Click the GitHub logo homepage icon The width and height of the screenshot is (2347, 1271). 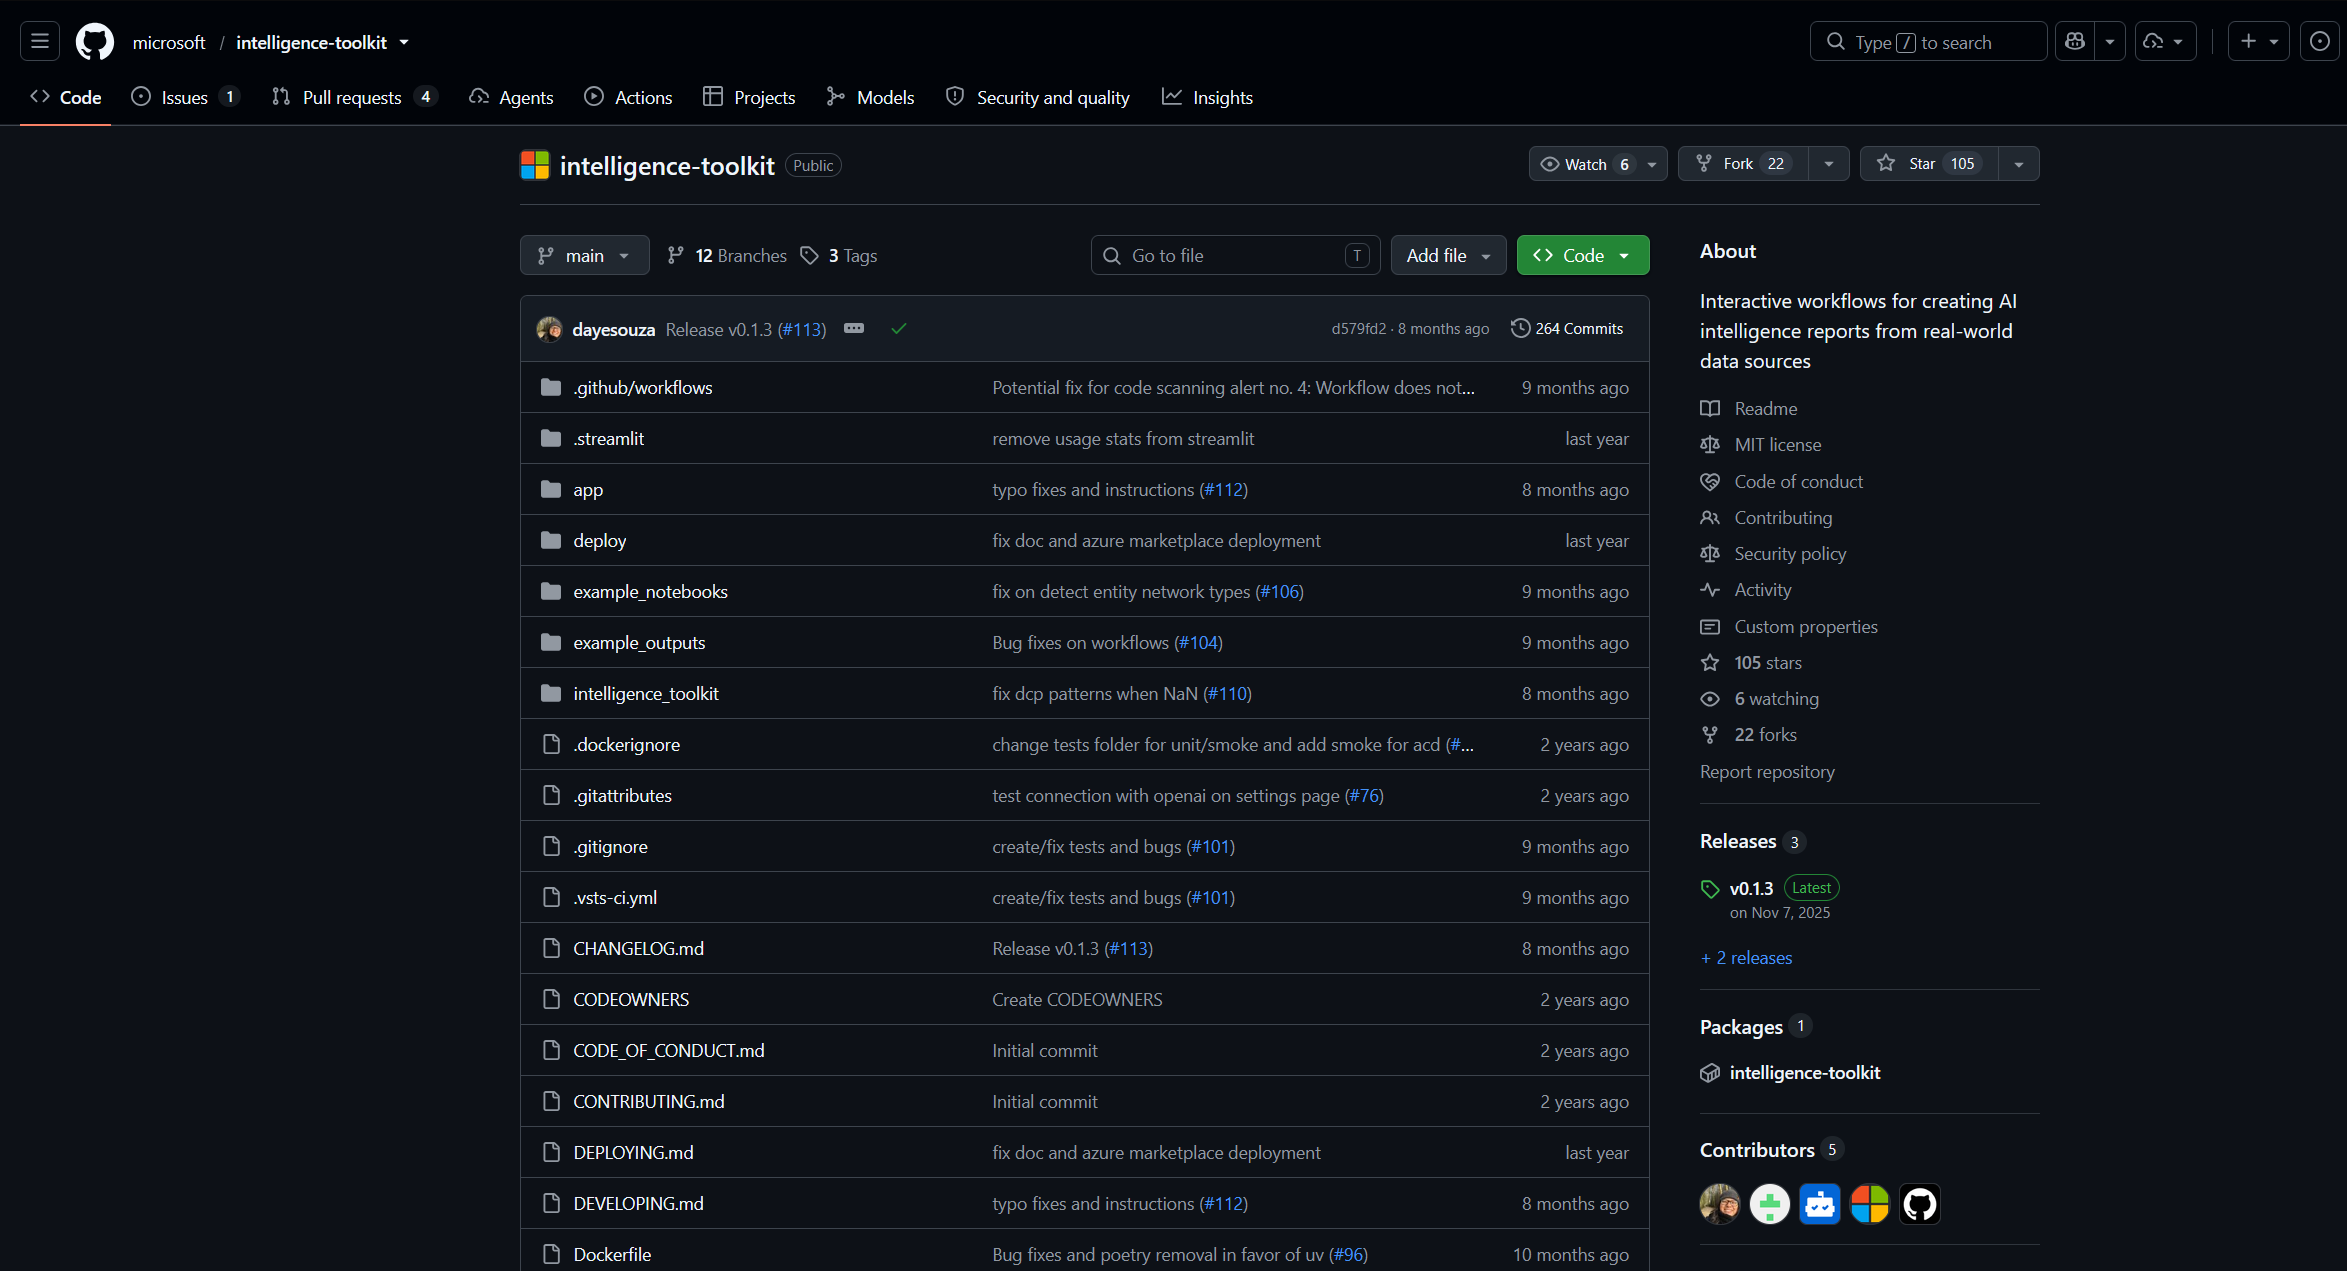(95, 42)
